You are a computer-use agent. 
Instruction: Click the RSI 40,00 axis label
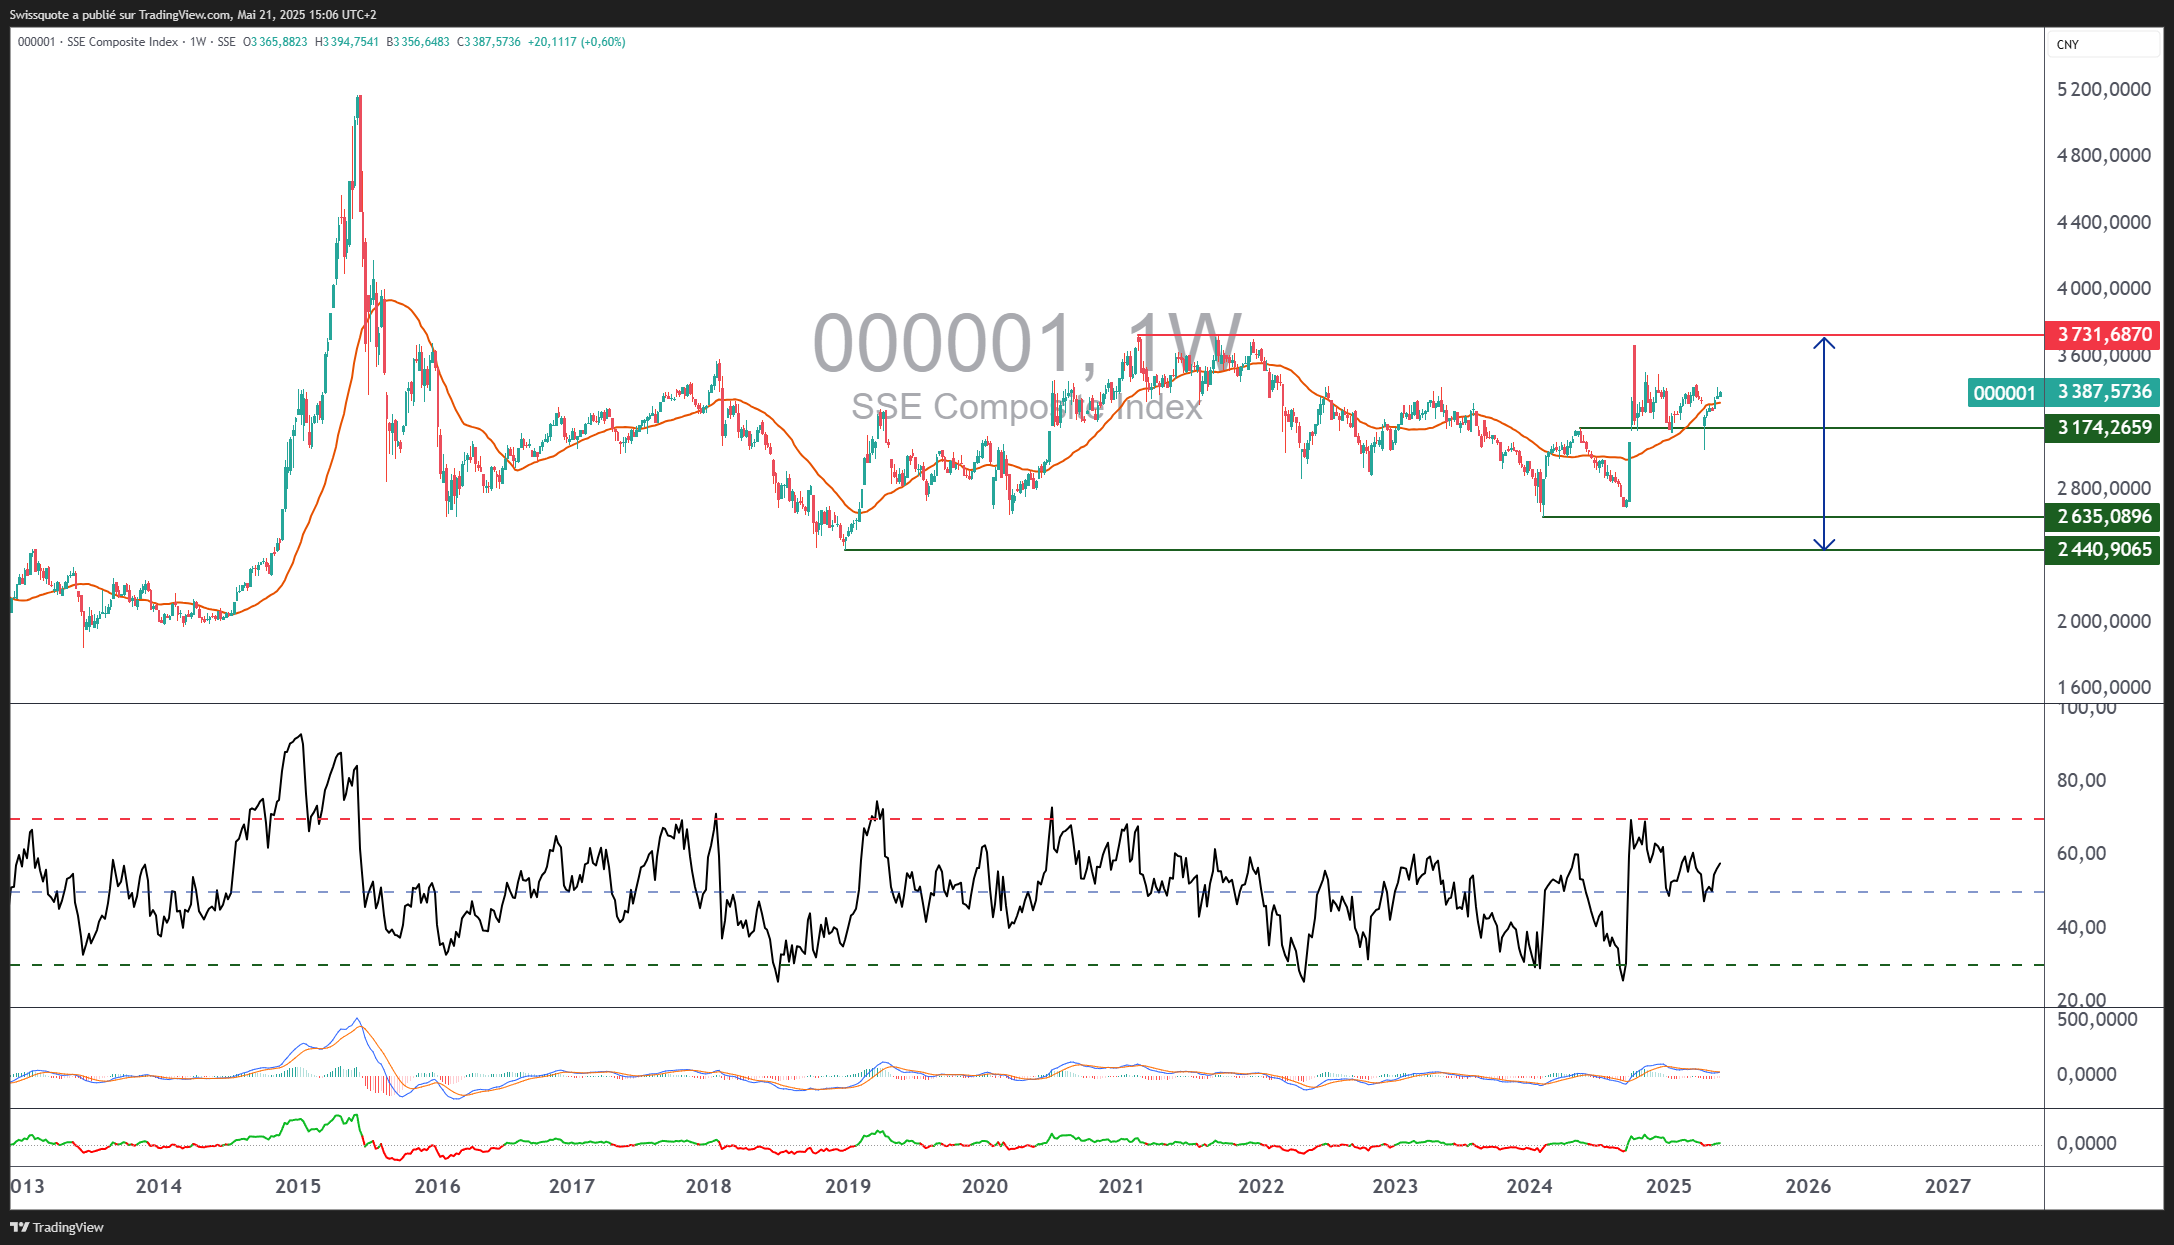pos(2081,927)
